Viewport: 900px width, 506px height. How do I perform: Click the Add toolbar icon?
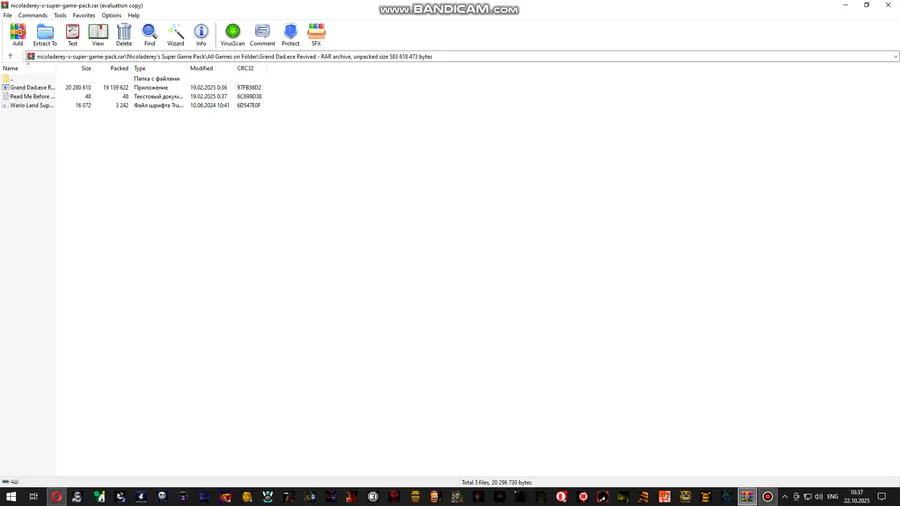(x=18, y=34)
